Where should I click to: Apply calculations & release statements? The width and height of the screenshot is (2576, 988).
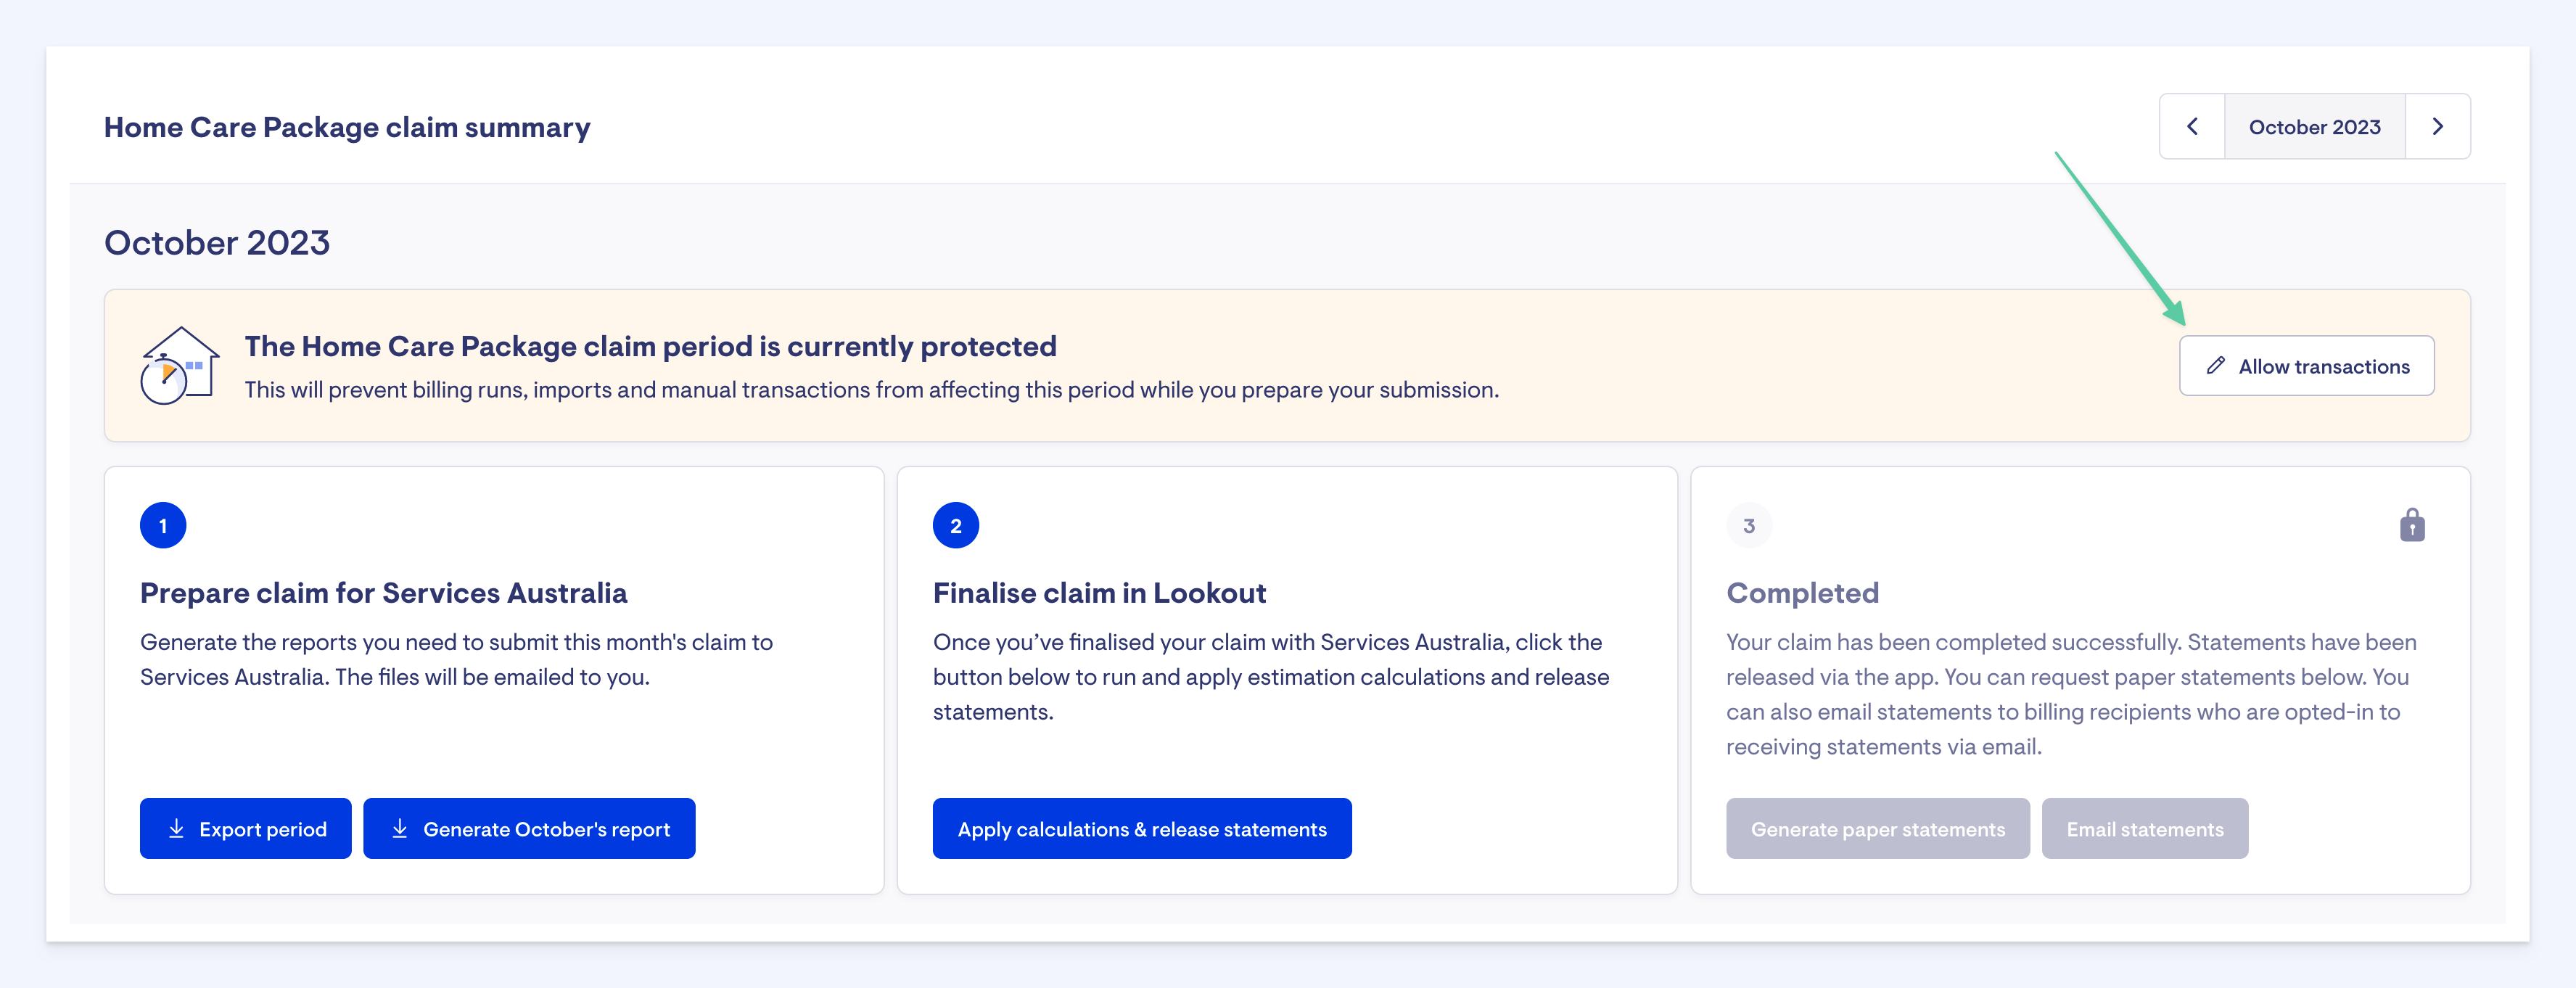[x=1141, y=829]
